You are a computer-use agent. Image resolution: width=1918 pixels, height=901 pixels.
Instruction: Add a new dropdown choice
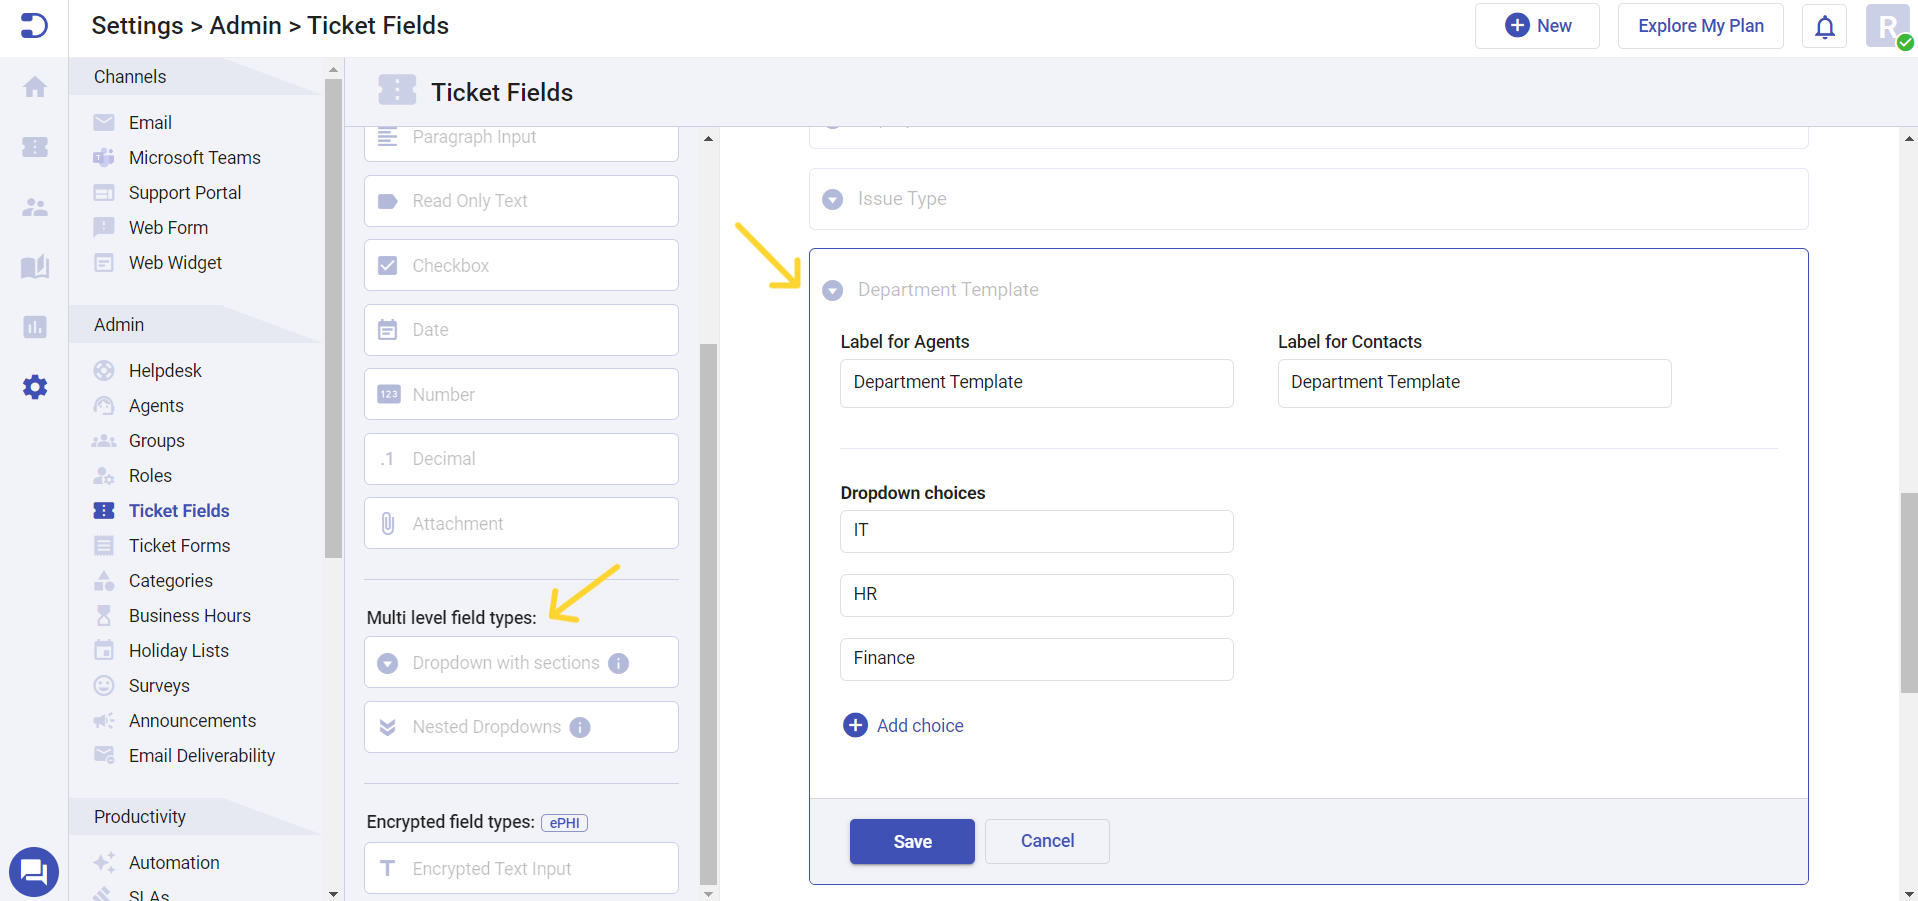coord(903,725)
